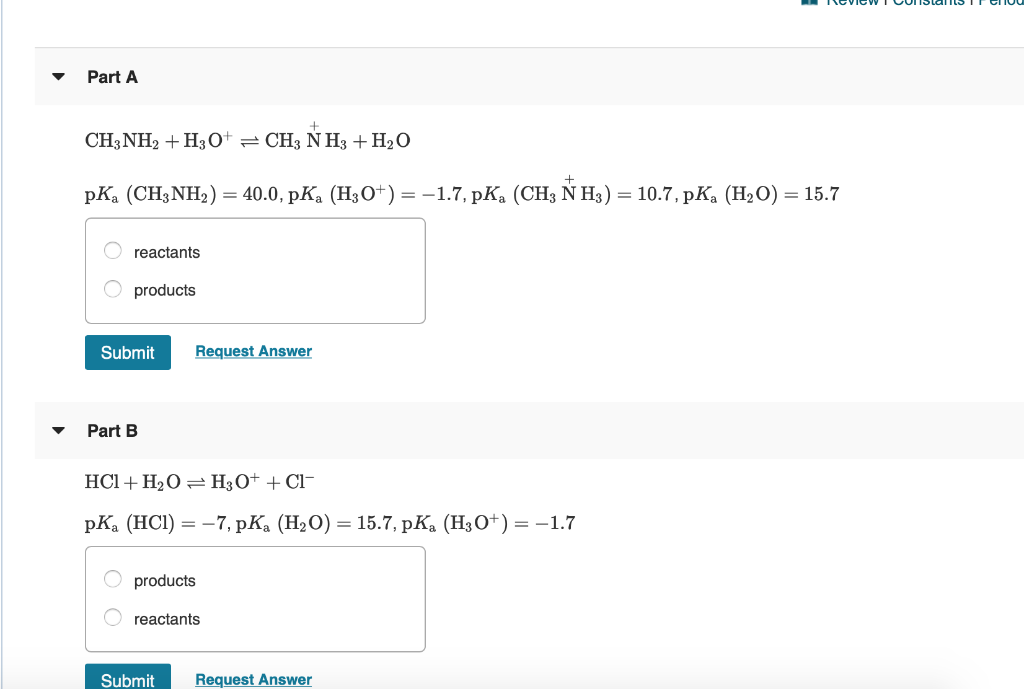
Task: Submit your answer for Part A
Action: click(127, 352)
